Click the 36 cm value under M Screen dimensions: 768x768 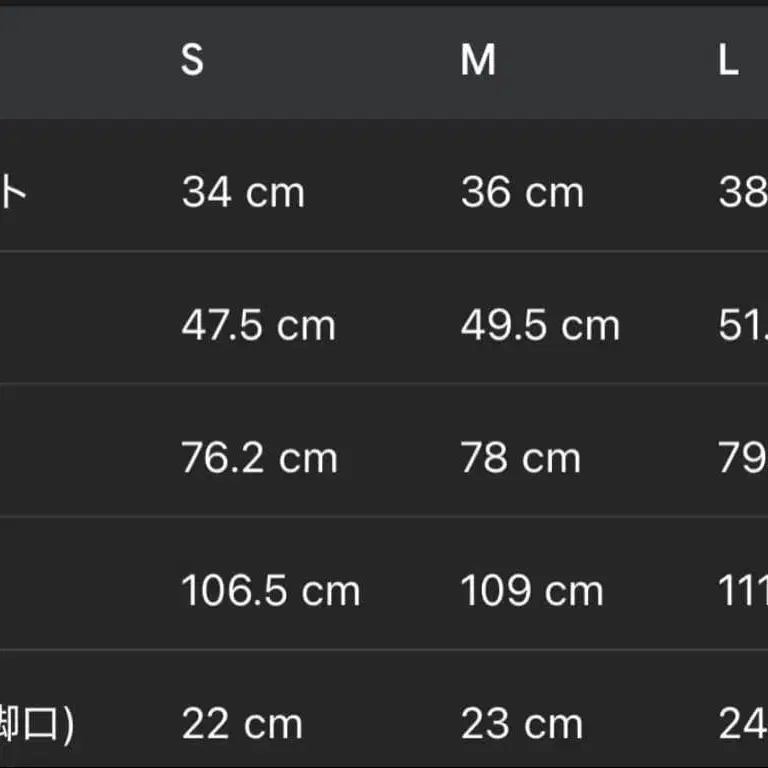(x=522, y=192)
